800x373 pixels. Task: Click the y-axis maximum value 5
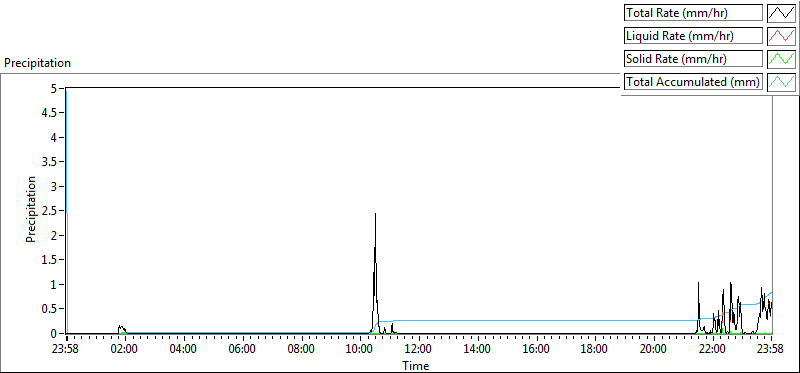click(x=53, y=88)
